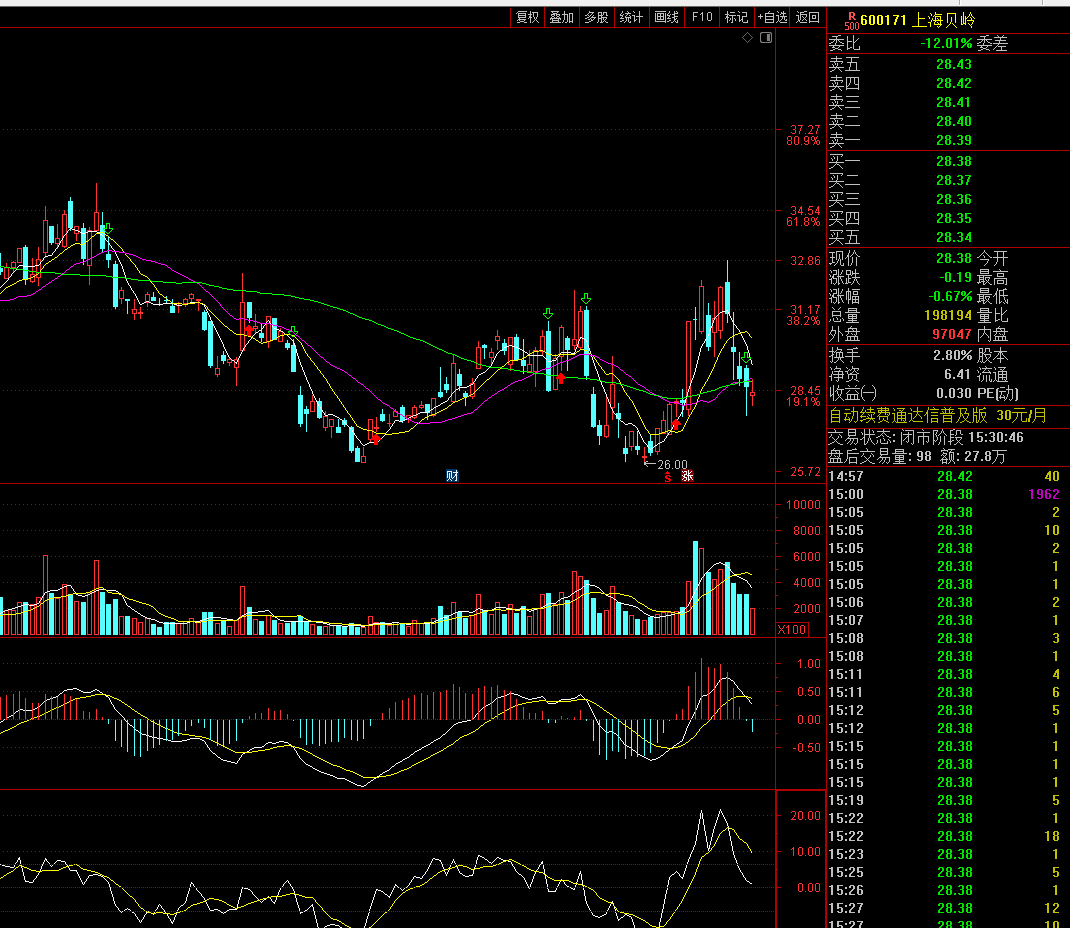Click the 20.00 indicator axis label

(805, 816)
